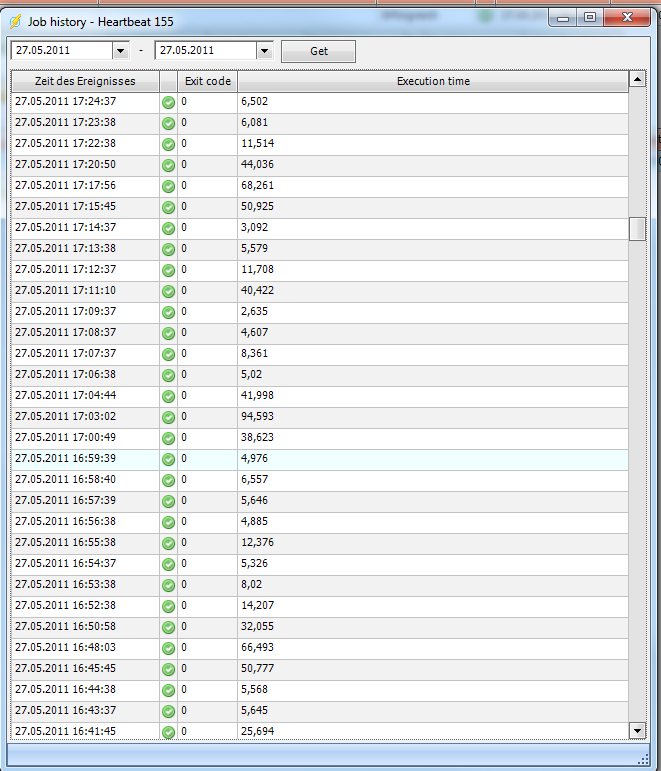Click the success icon in the 17:03:02 row
This screenshot has height=771, width=661.
(x=168, y=416)
